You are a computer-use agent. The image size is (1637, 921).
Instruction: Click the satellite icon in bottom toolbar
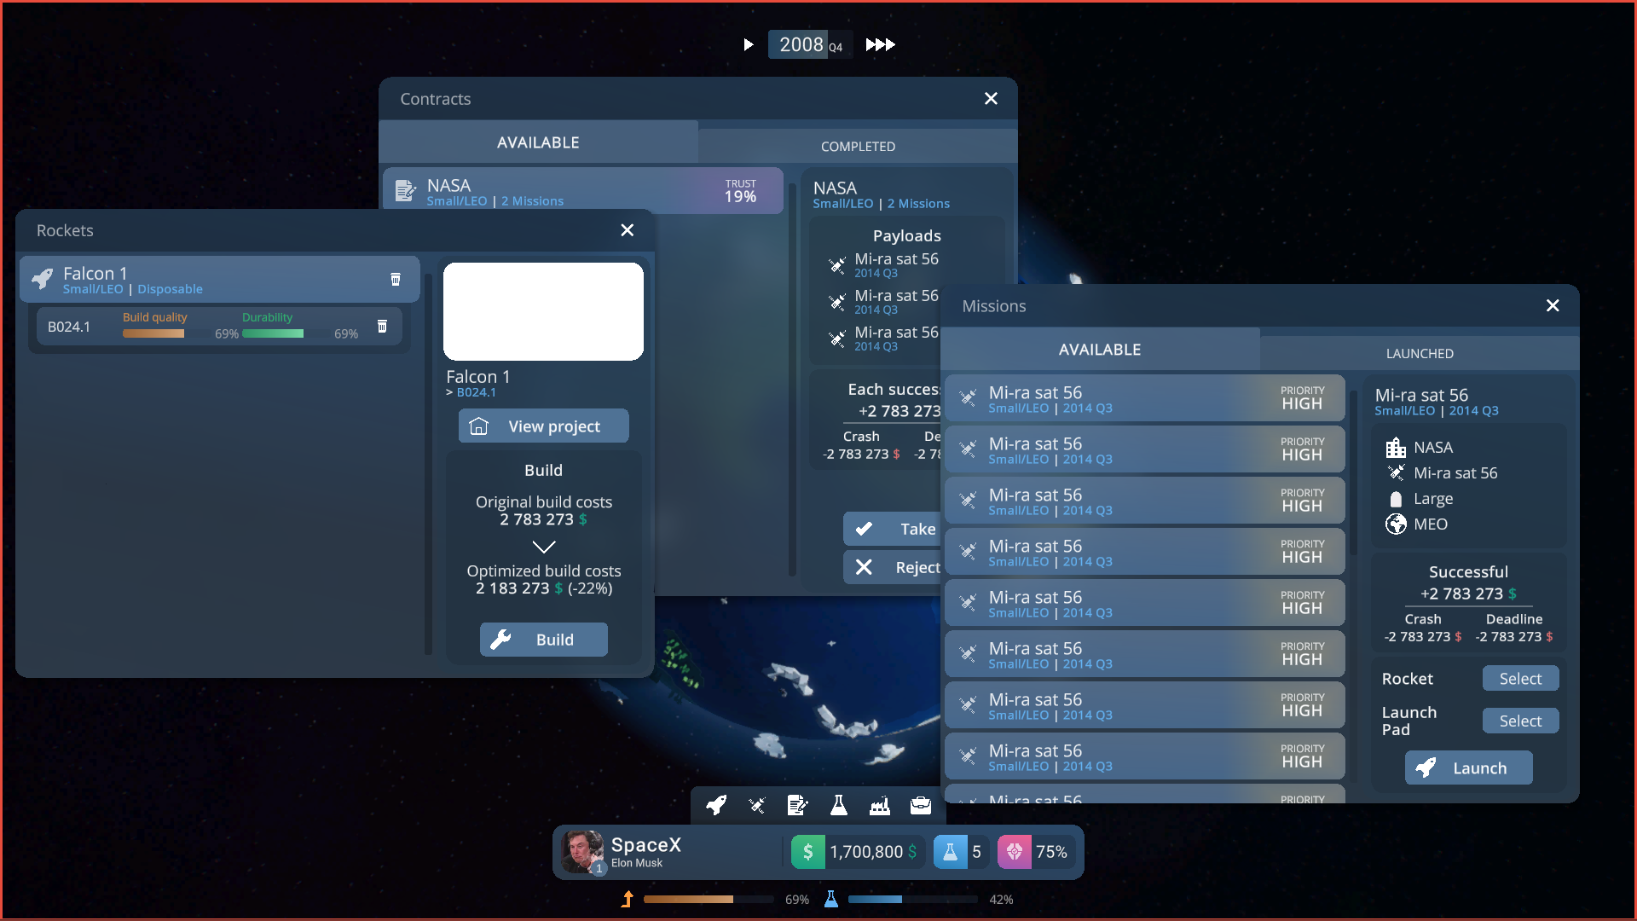point(757,805)
